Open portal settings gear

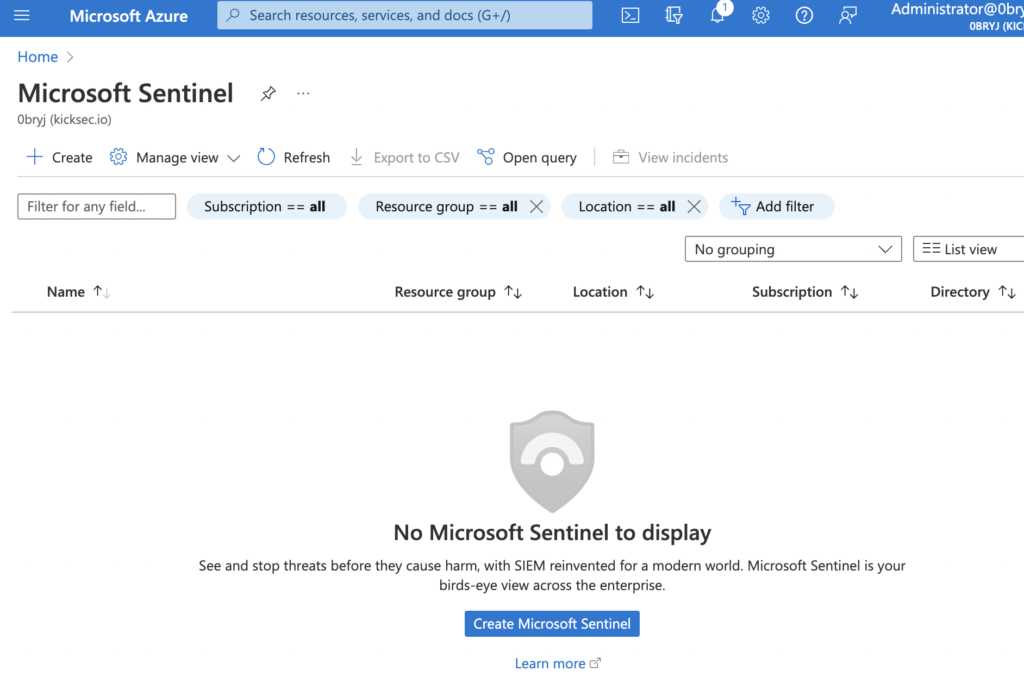click(761, 15)
